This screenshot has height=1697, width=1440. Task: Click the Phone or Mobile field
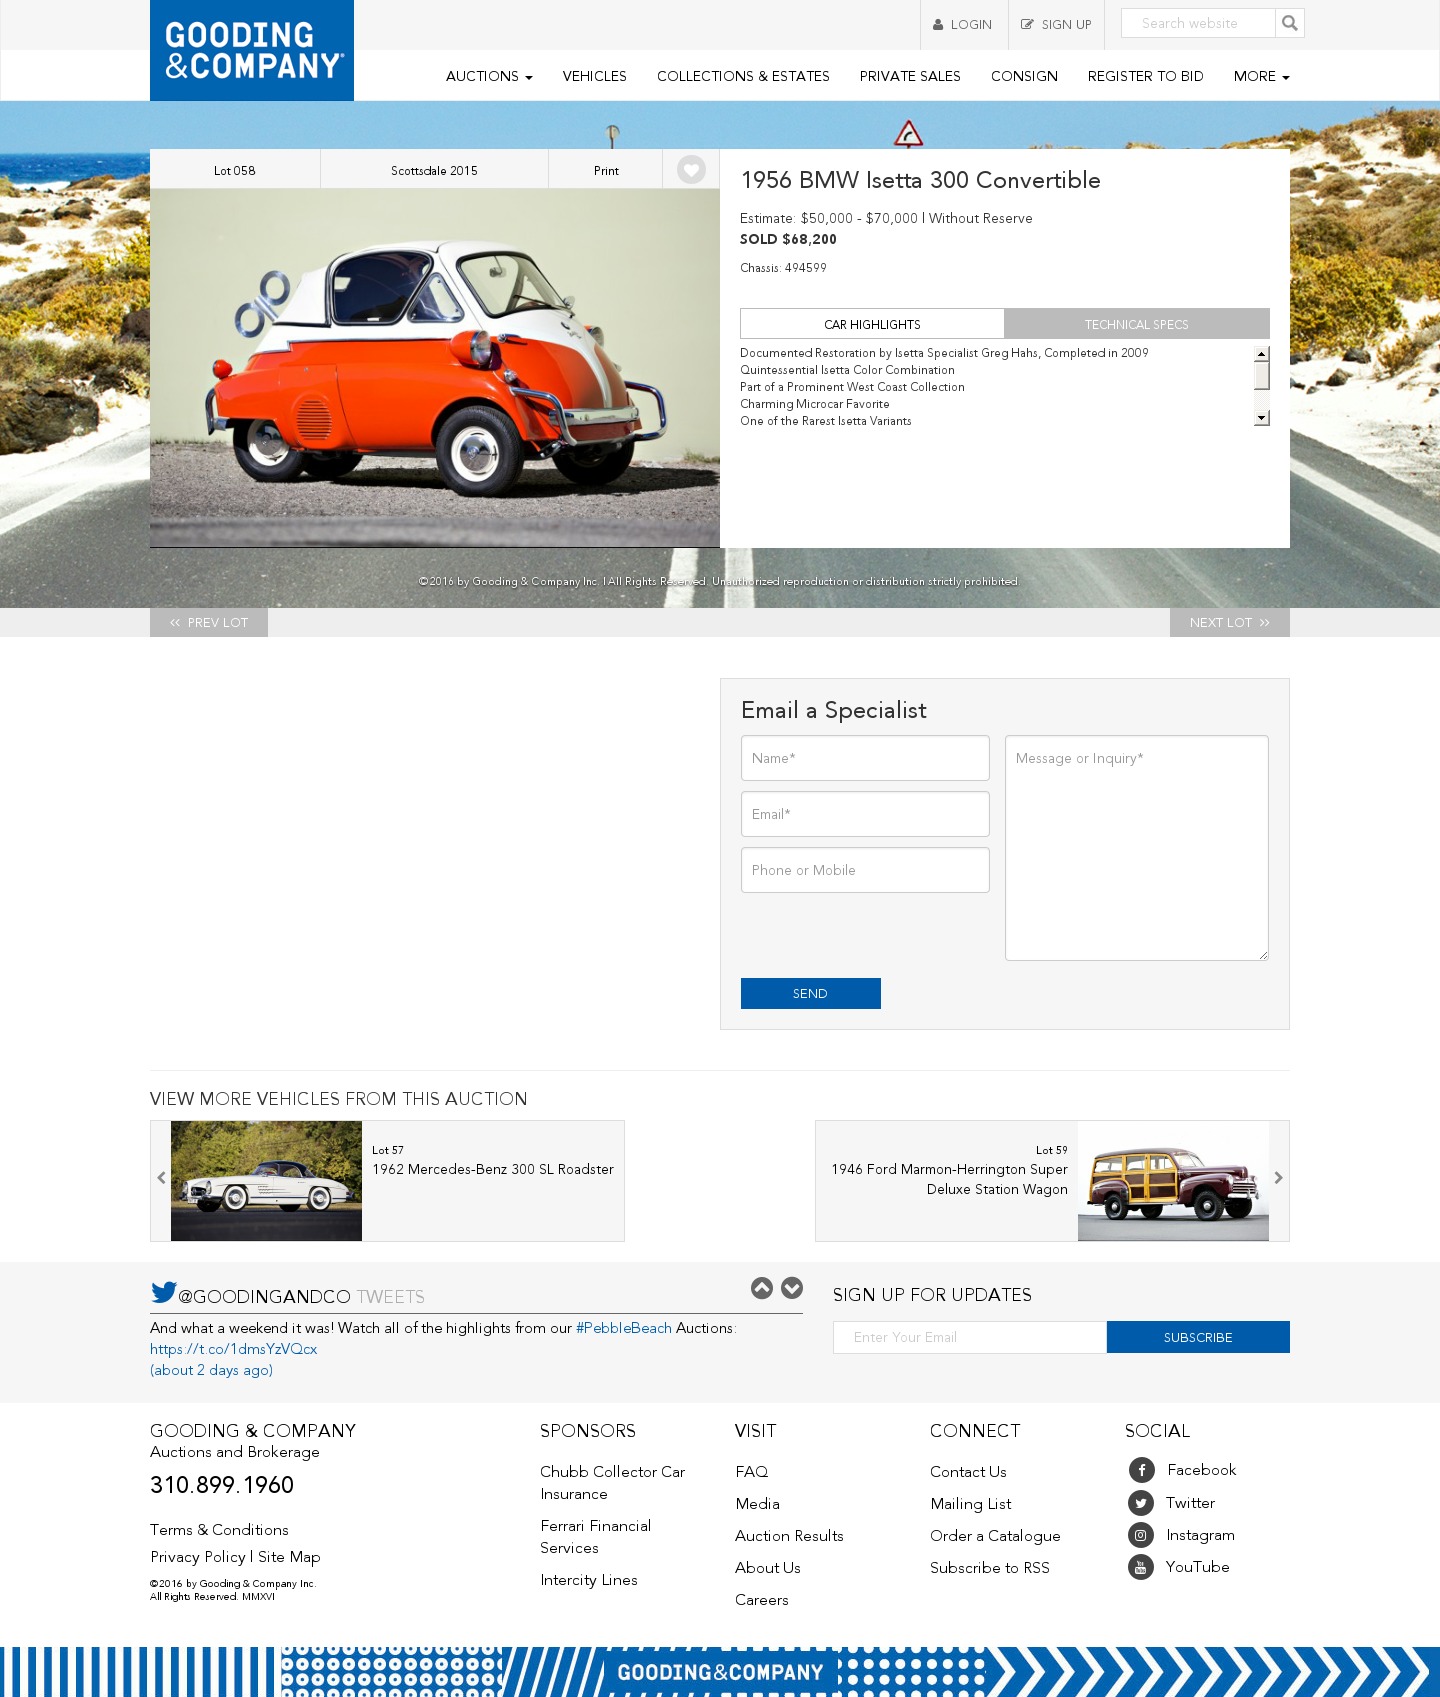point(865,870)
